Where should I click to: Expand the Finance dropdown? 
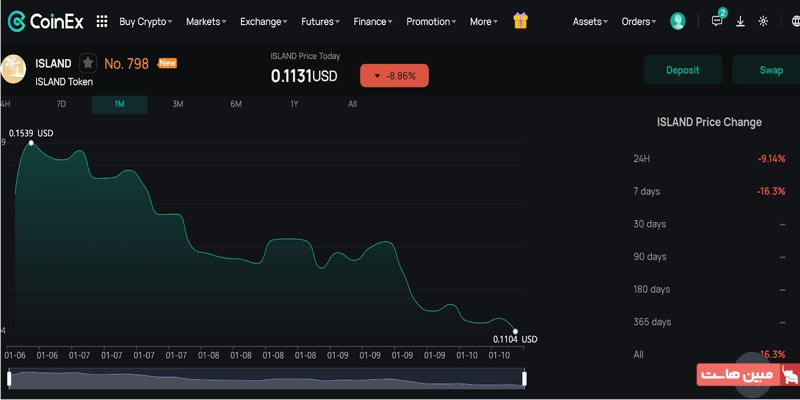coord(373,21)
